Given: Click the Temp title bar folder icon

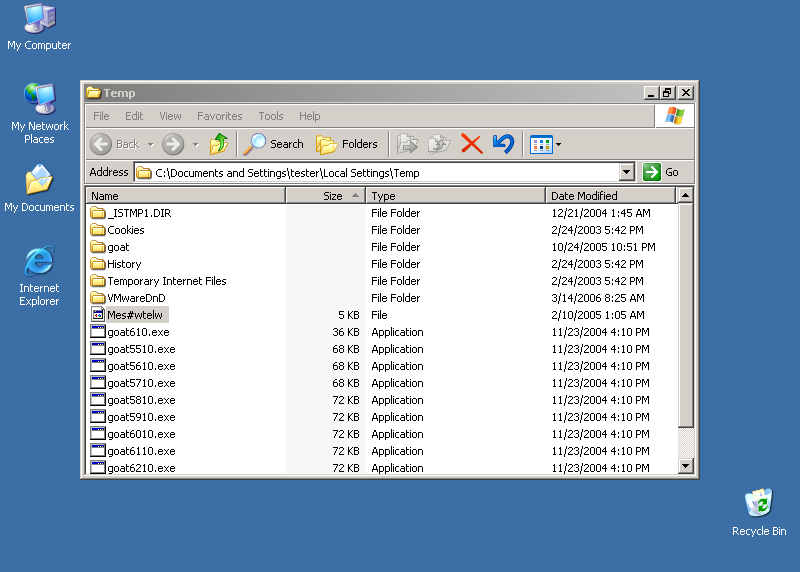Looking at the screenshot, I should pos(93,92).
